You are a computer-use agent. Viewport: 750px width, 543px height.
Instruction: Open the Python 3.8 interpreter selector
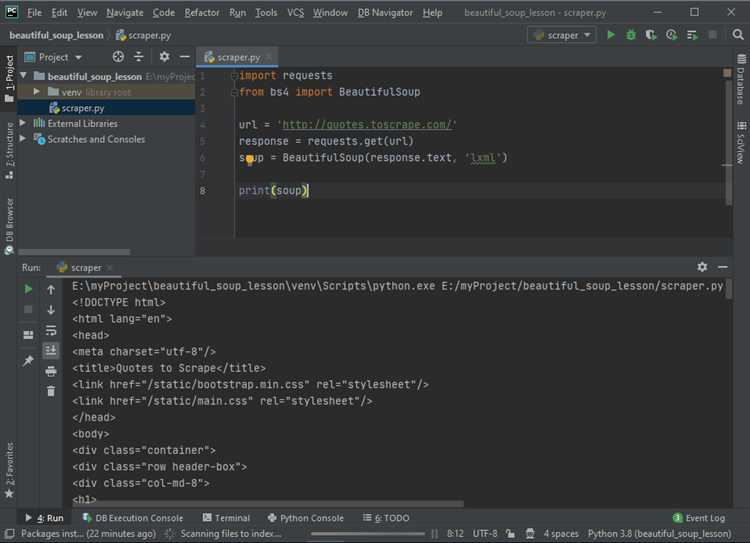click(x=660, y=533)
